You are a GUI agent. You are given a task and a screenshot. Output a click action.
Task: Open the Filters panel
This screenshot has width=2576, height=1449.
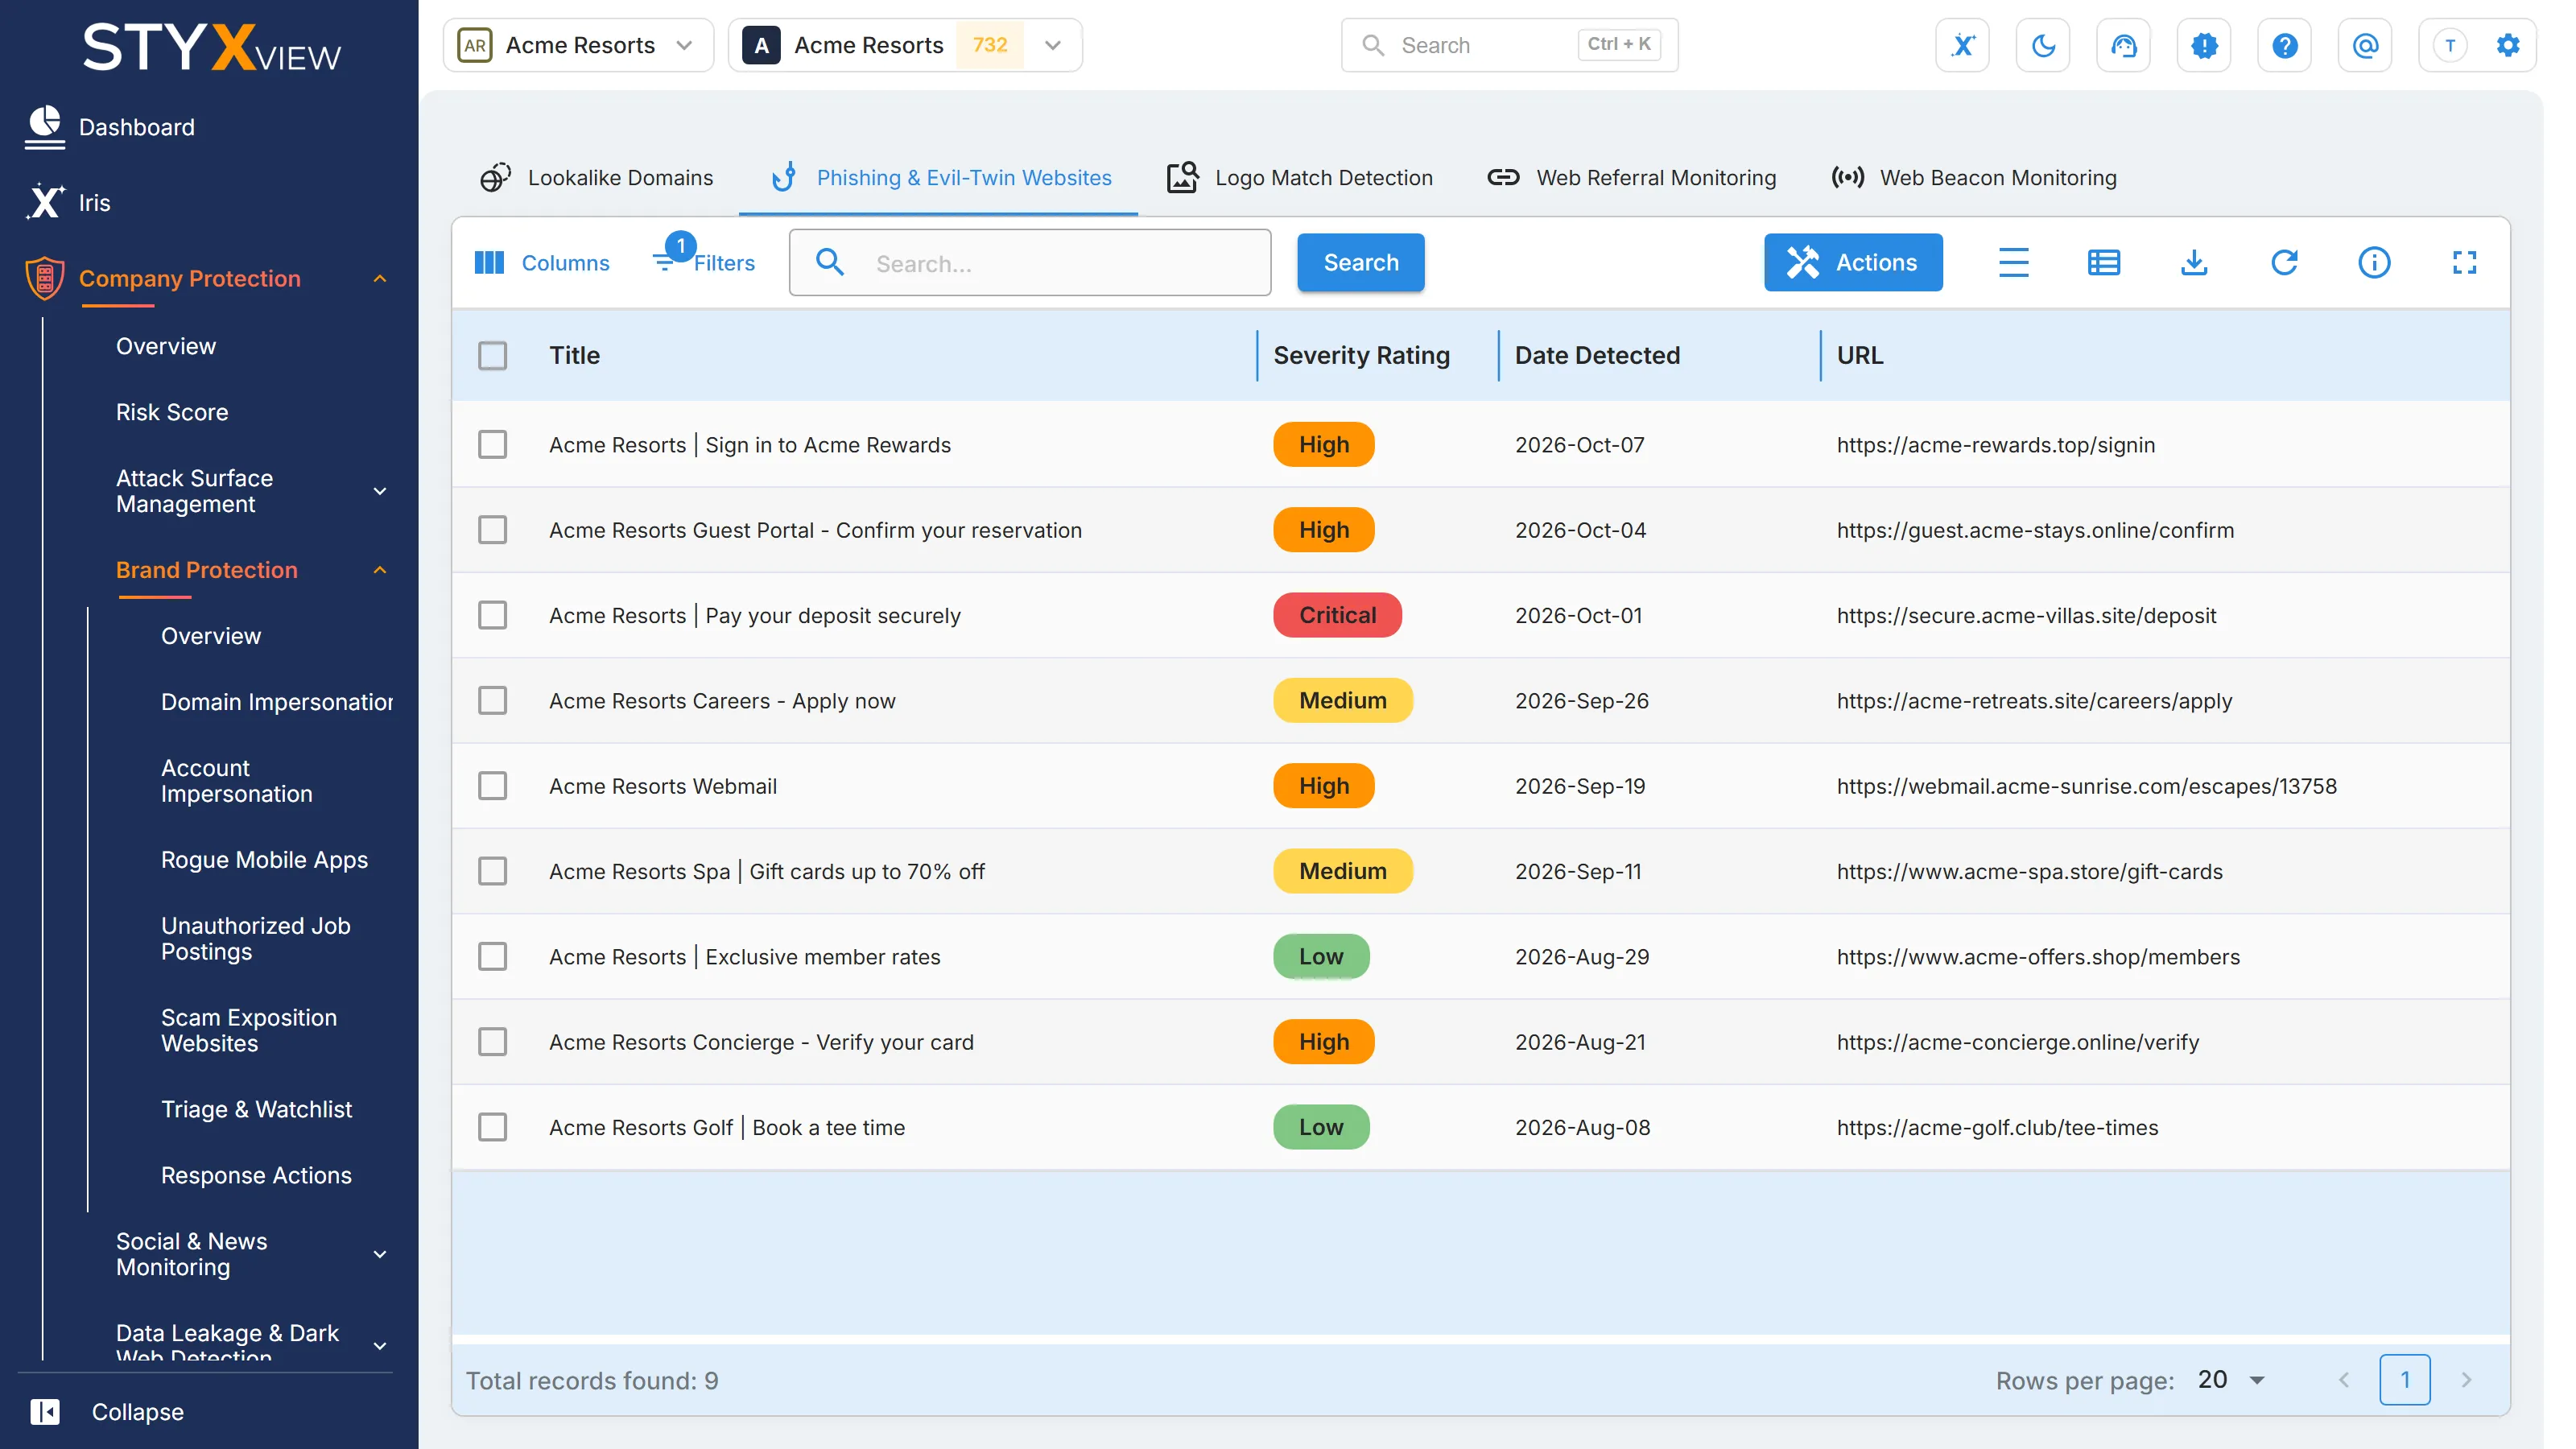705,258
